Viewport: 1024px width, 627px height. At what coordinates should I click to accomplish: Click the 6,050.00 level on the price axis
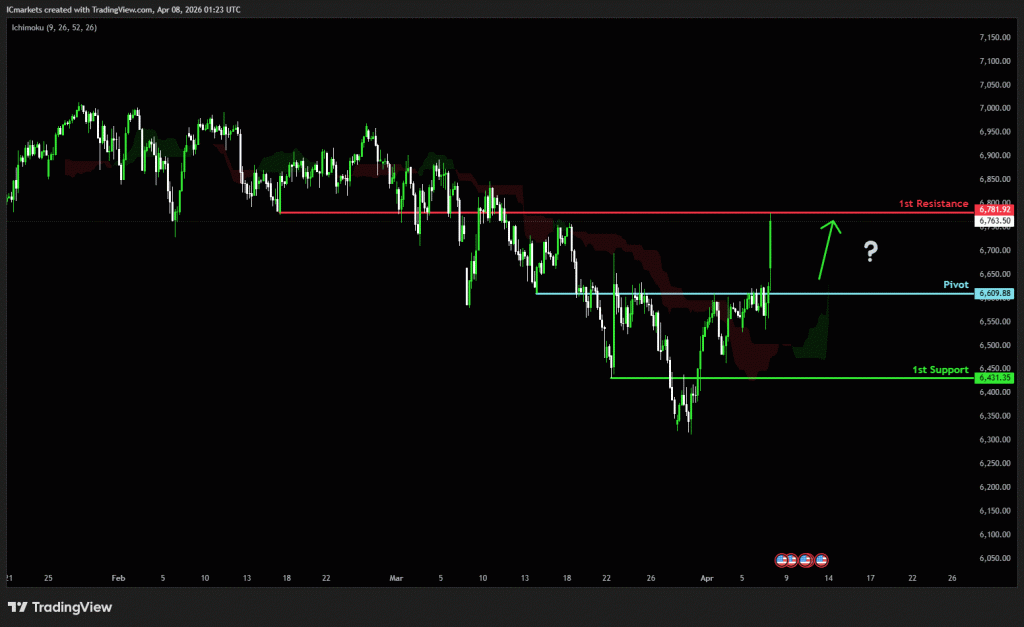(x=996, y=558)
